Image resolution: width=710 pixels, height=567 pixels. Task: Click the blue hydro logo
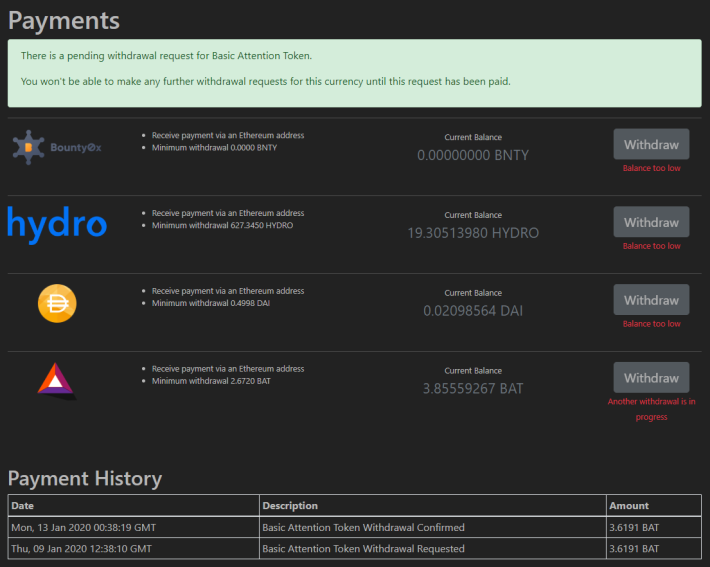coord(57,225)
